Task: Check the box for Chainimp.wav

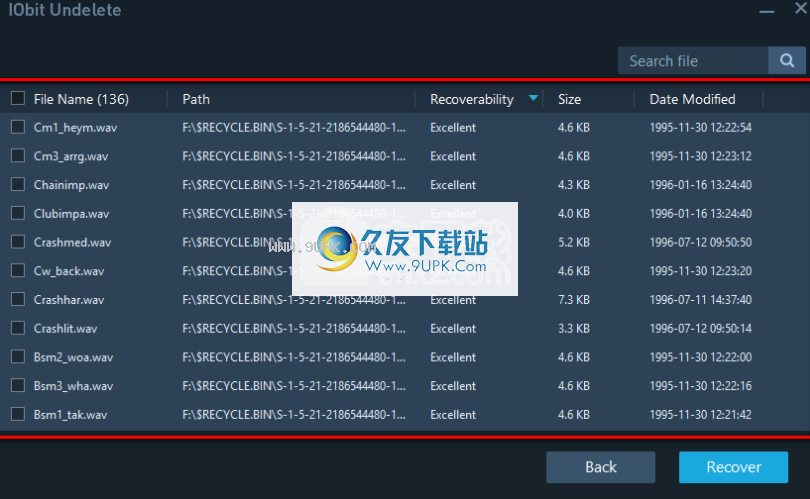Action: pyautogui.click(x=18, y=184)
